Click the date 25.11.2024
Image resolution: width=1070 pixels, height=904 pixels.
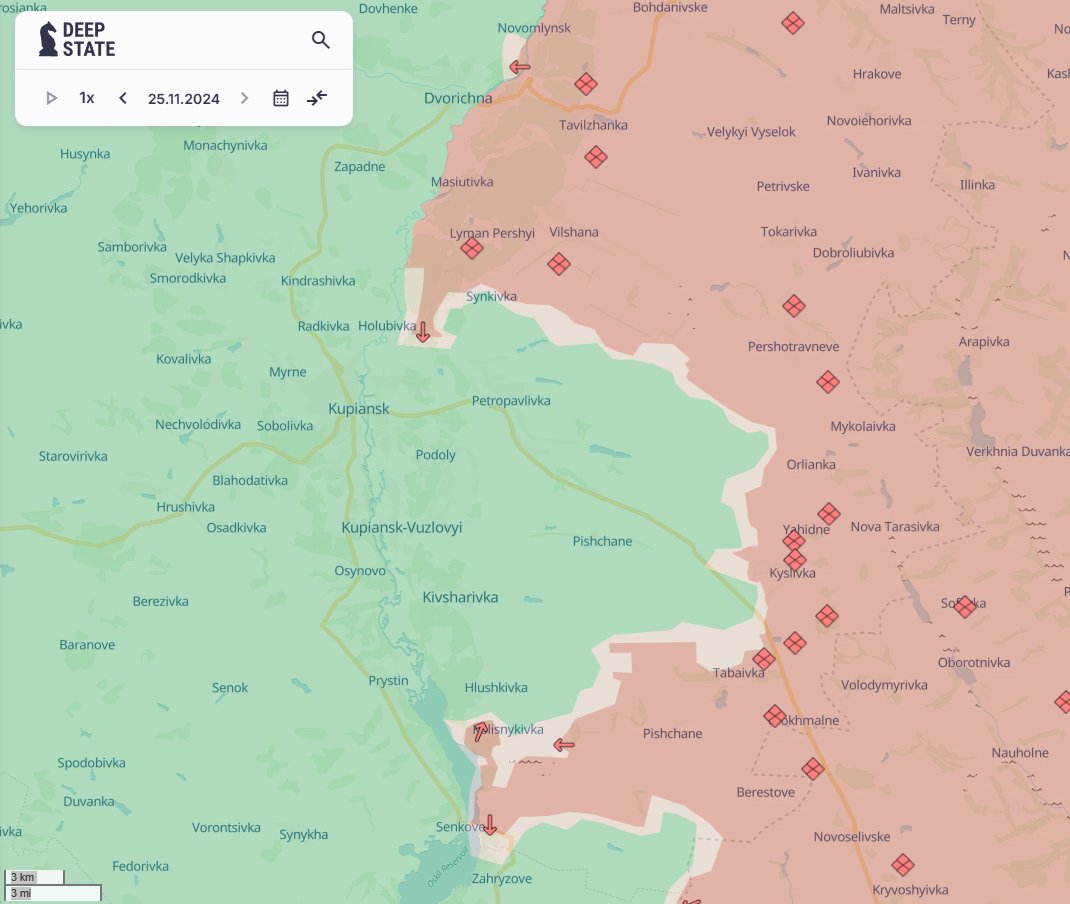pos(183,98)
